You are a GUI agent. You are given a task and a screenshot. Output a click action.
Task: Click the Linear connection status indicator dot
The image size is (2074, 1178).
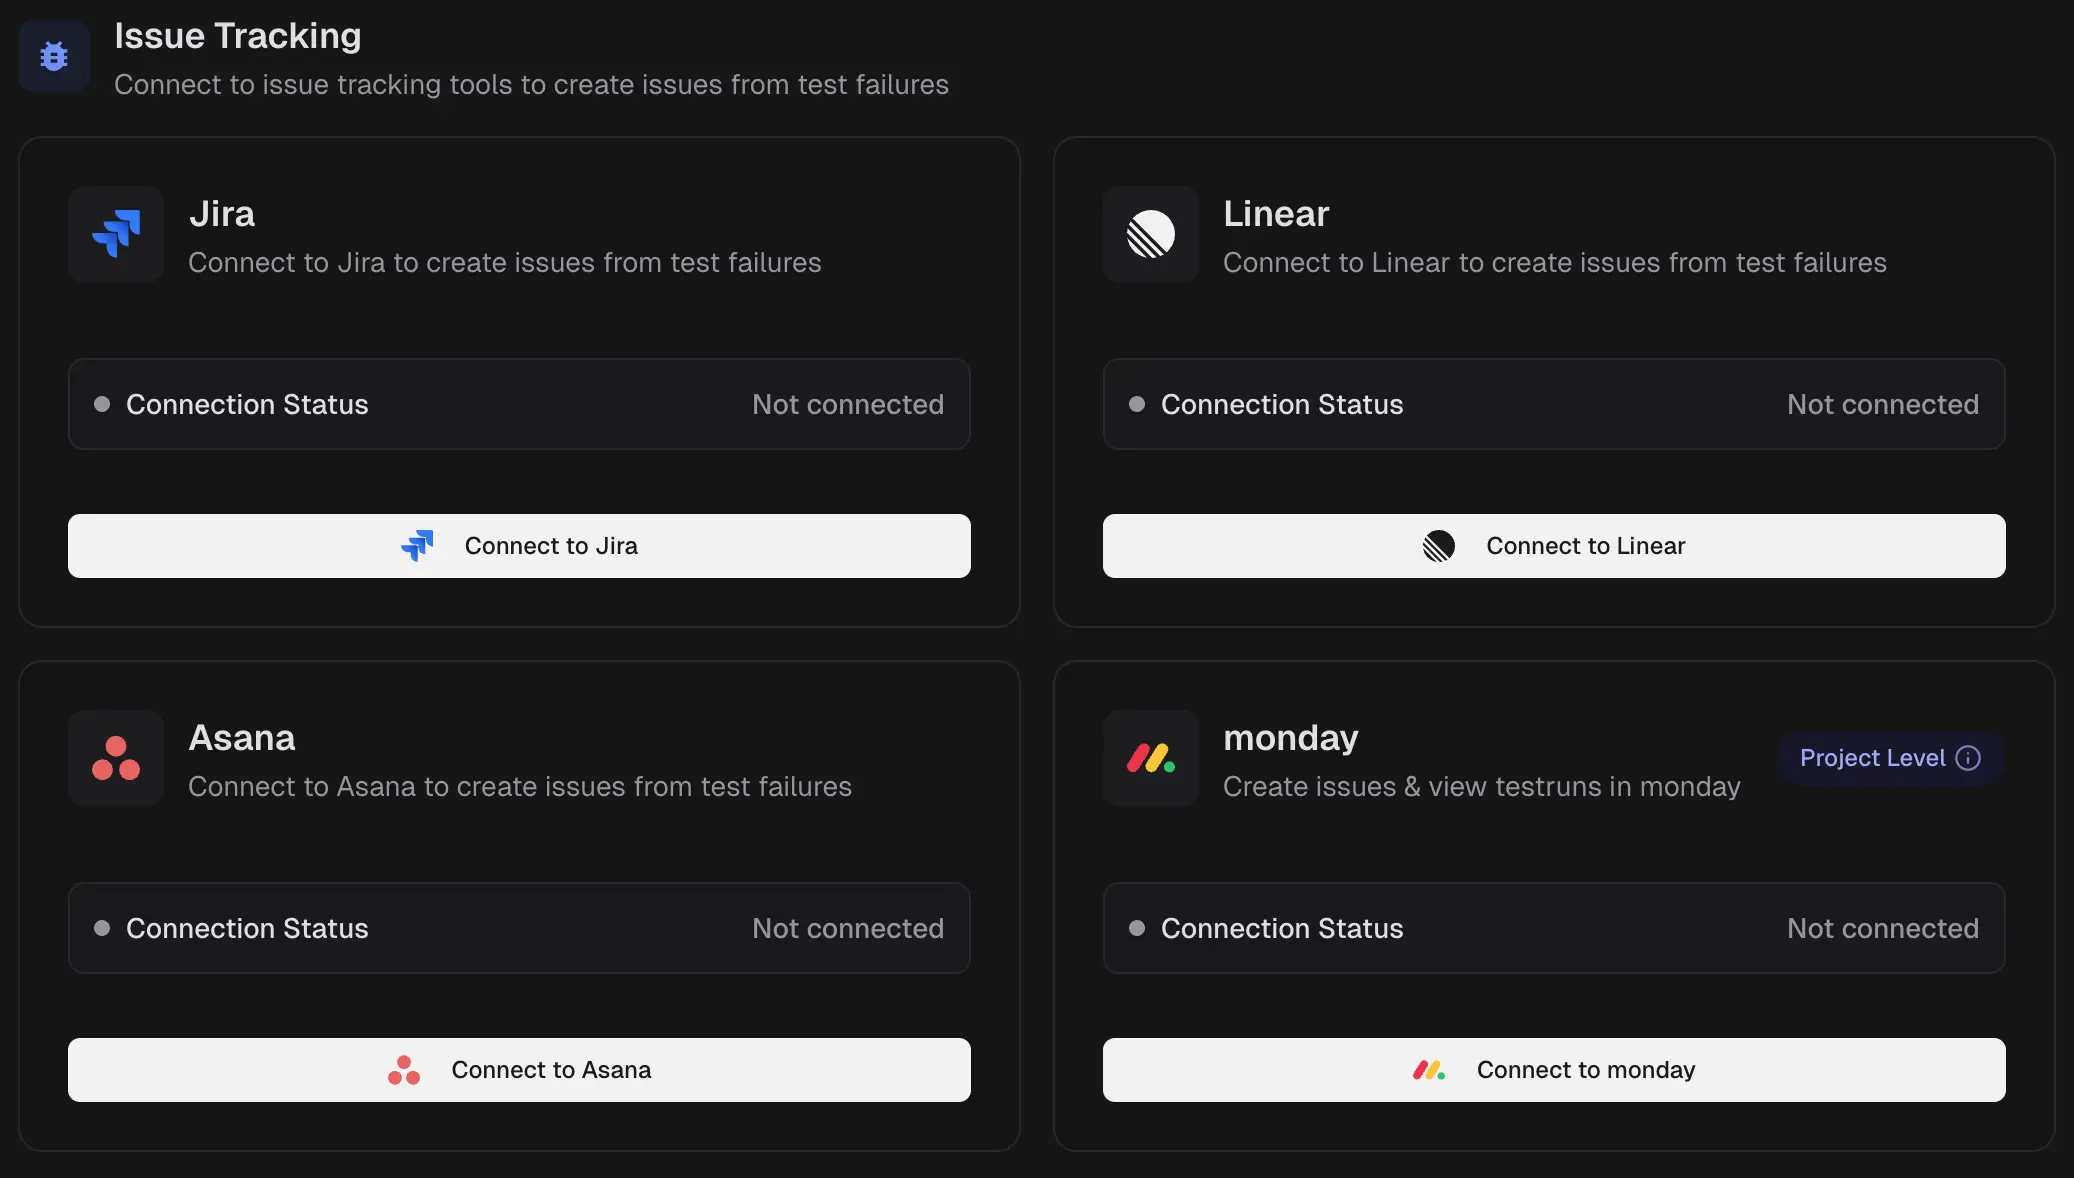[1135, 404]
